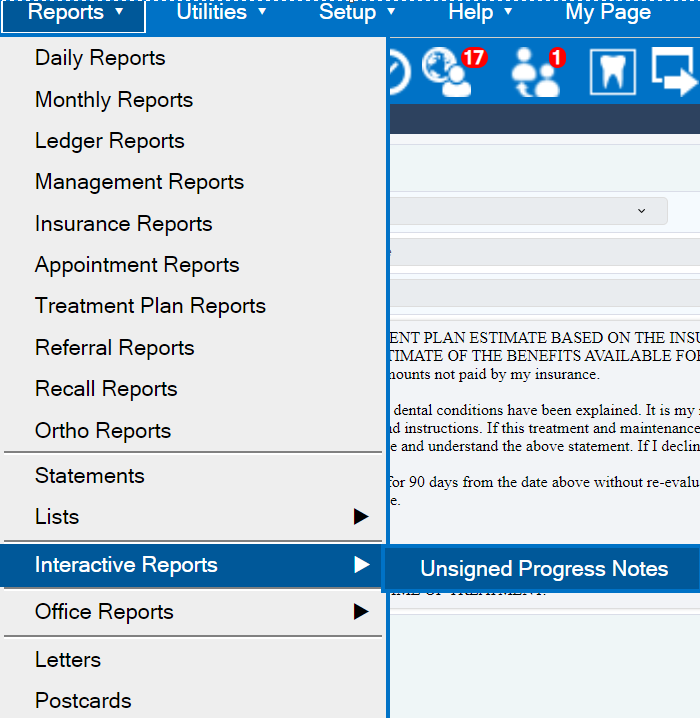Click the Setup dropdown arrow
This screenshot has height=718, width=700.
click(391, 11)
